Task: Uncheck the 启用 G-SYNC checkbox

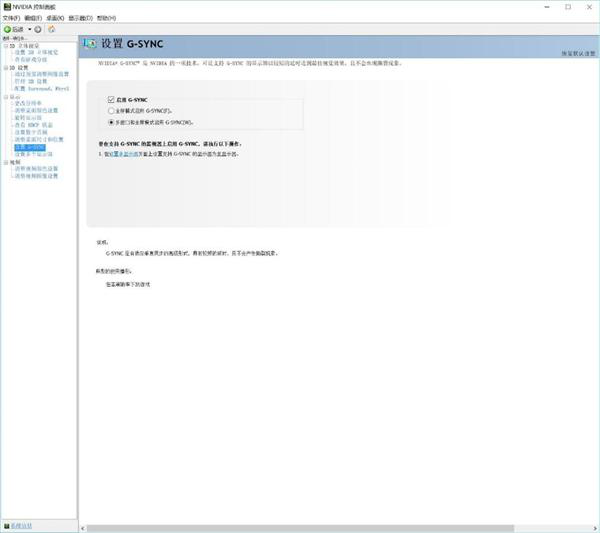Action: pos(111,100)
